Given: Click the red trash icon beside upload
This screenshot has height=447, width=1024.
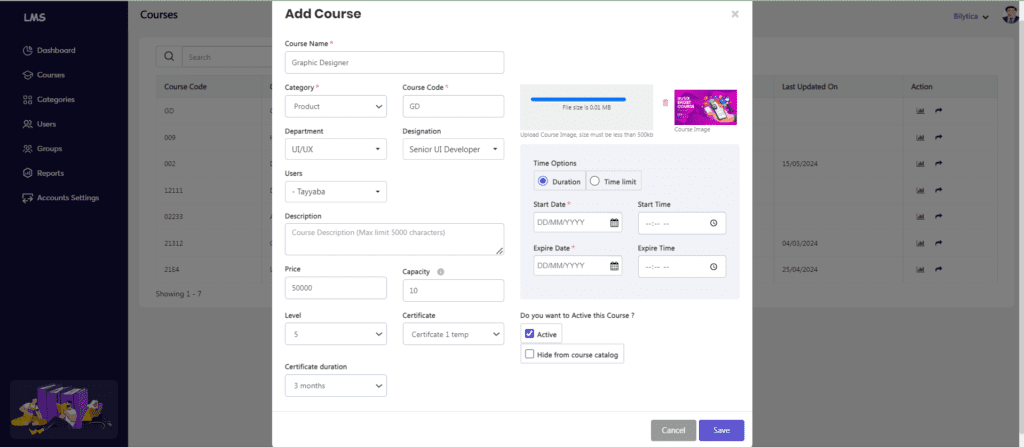Looking at the screenshot, I should point(665,103).
